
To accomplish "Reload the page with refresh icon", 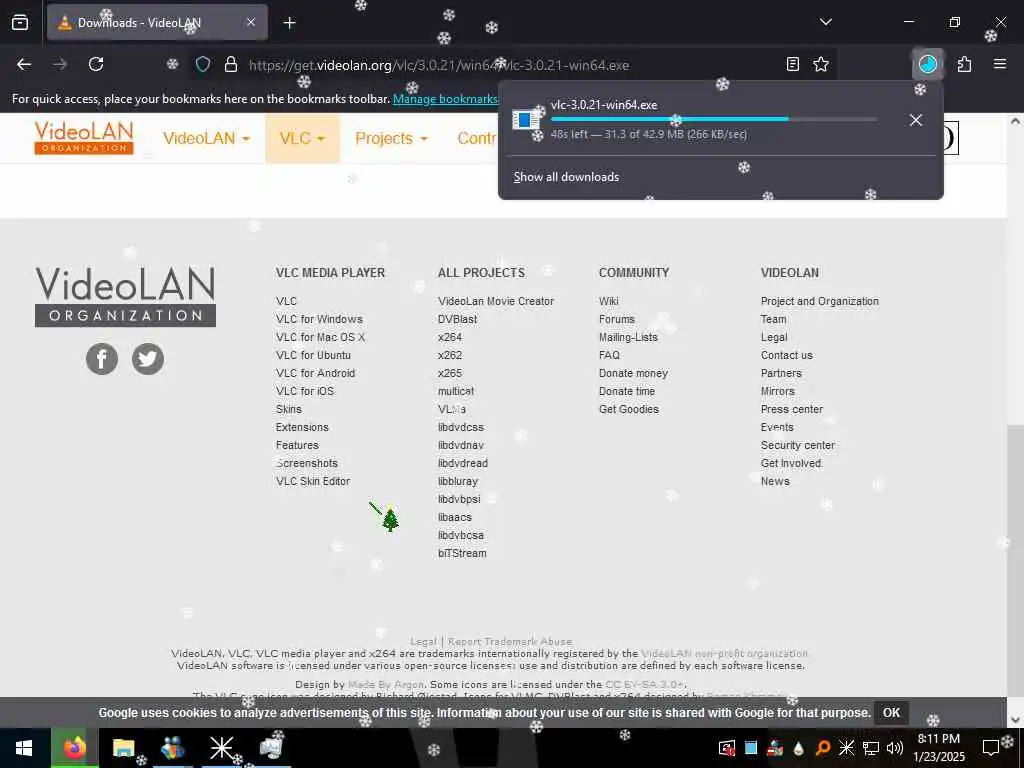I will 96,64.
